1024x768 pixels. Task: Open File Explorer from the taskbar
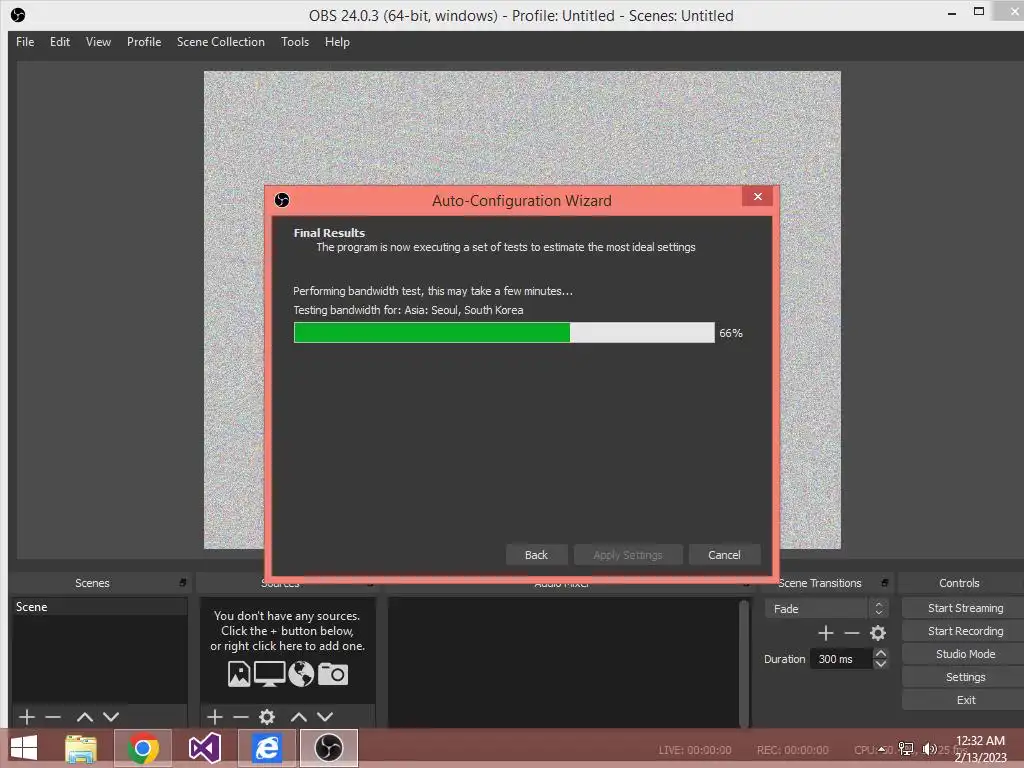[80, 748]
